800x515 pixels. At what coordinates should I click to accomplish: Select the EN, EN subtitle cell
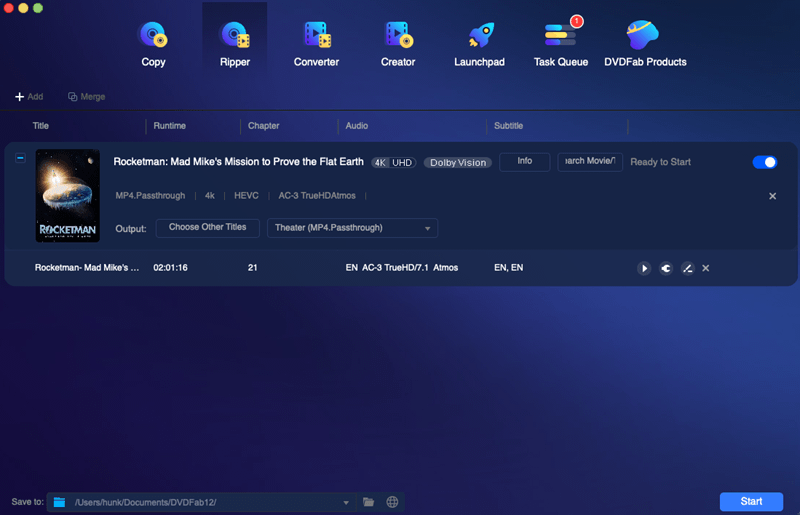(x=508, y=267)
